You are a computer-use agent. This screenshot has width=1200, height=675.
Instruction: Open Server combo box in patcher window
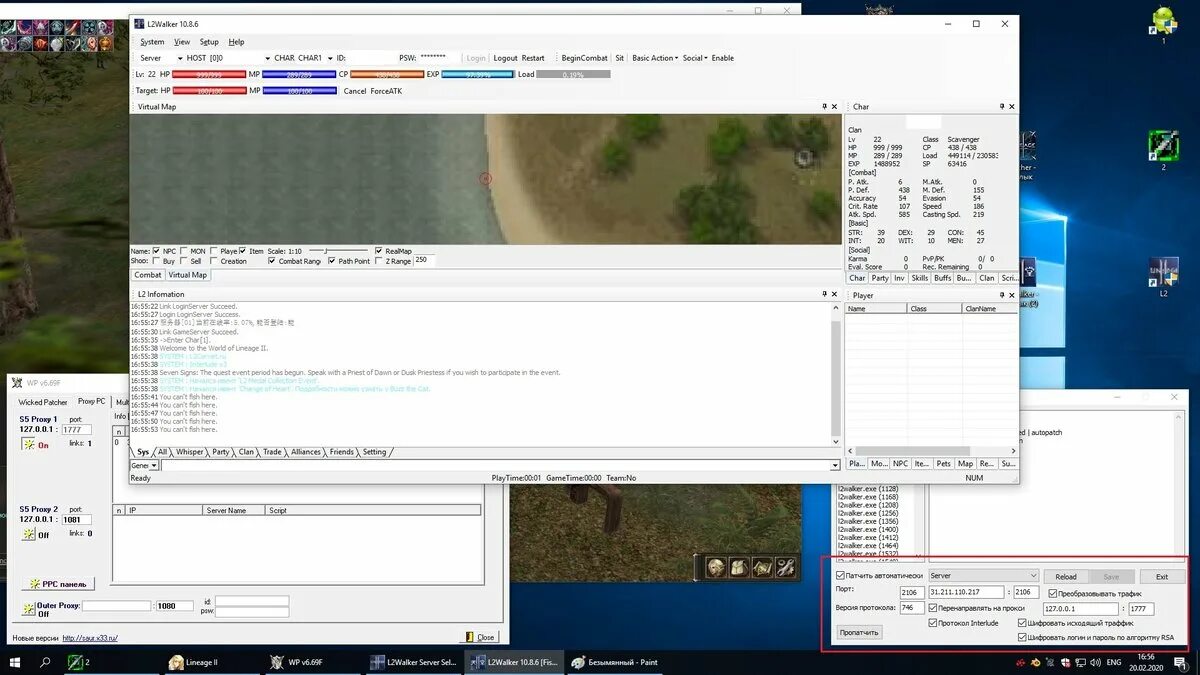click(984, 576)
